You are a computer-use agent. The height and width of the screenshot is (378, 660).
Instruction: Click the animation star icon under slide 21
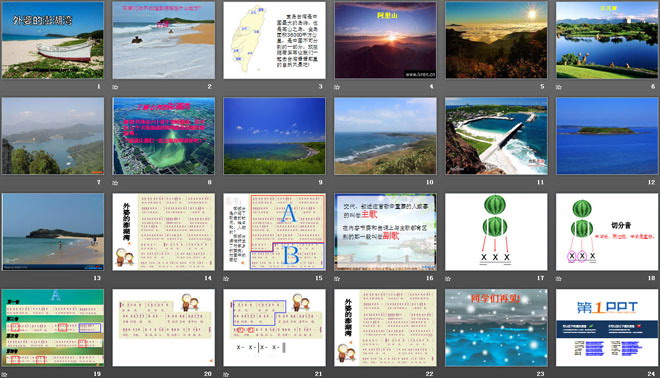pyautogui.click(x=226, y=374)
